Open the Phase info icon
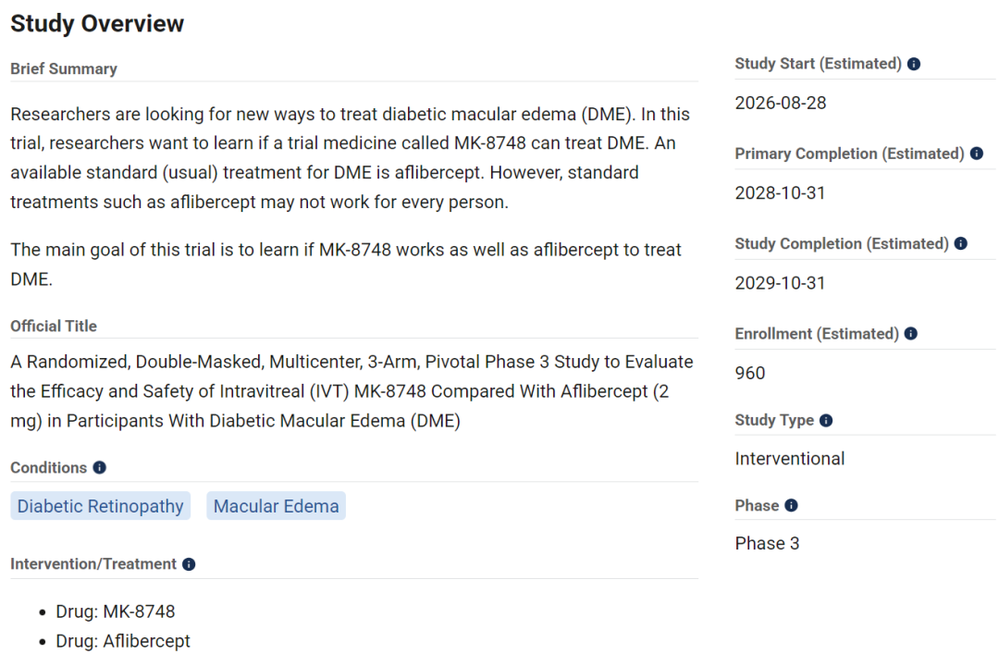This screenshot has width=999, height=654. [791, 505]
